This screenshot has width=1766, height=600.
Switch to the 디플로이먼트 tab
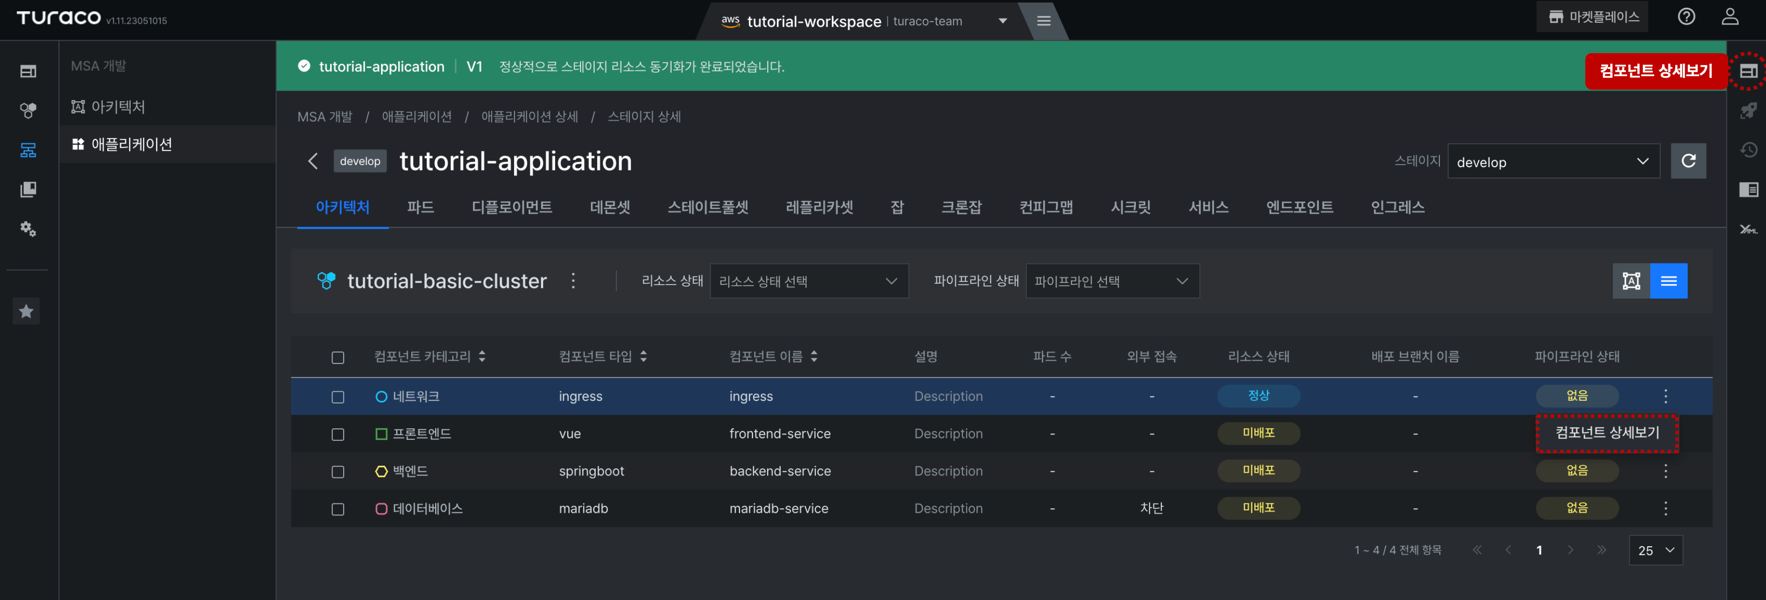(x=512, y=207)
